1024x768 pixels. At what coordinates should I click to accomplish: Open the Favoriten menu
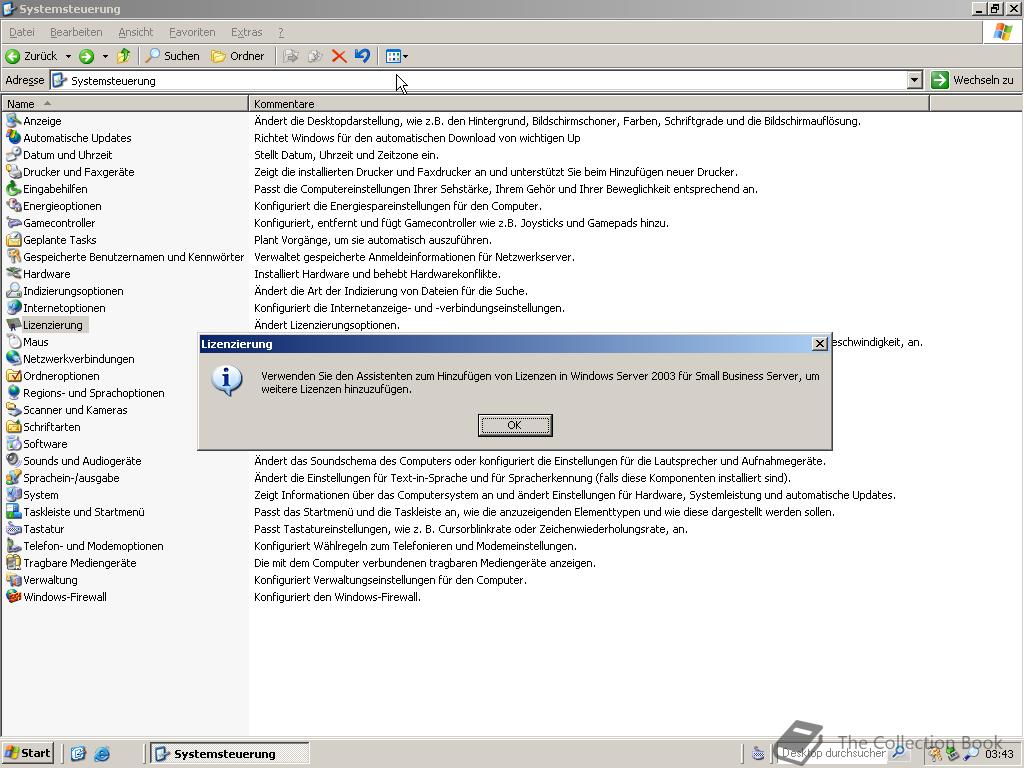coord(192,32)
